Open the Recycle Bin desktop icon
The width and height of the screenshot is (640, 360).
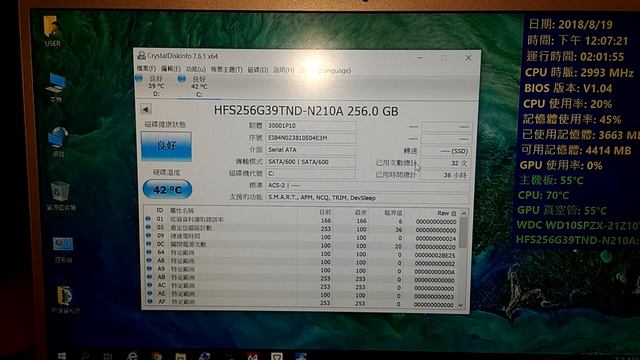pos(61,196)
